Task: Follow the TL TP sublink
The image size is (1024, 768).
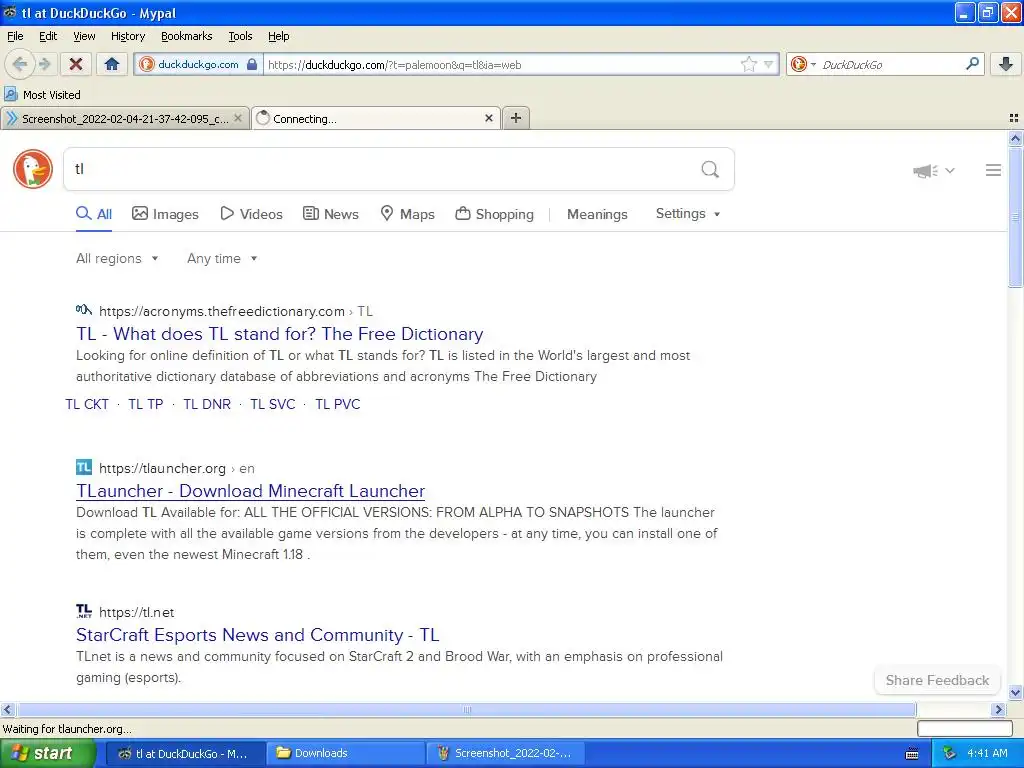Action: [146, 404]
